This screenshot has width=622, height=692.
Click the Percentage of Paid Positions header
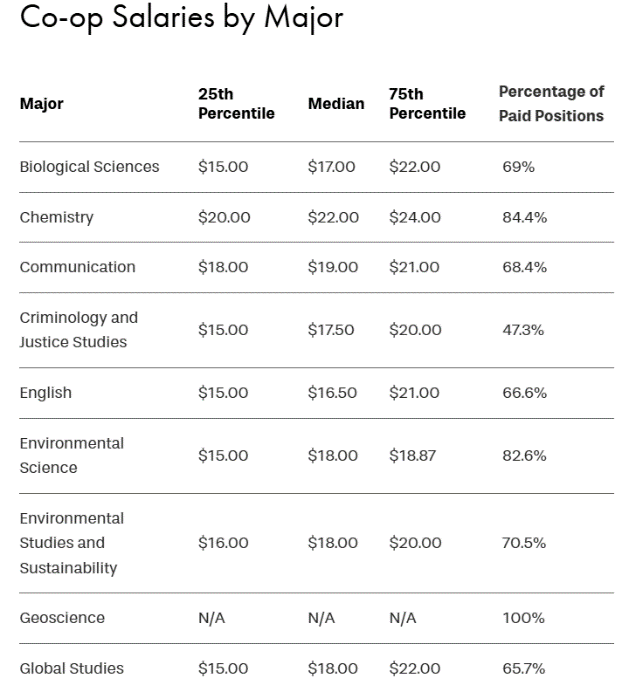pos(551,103)
